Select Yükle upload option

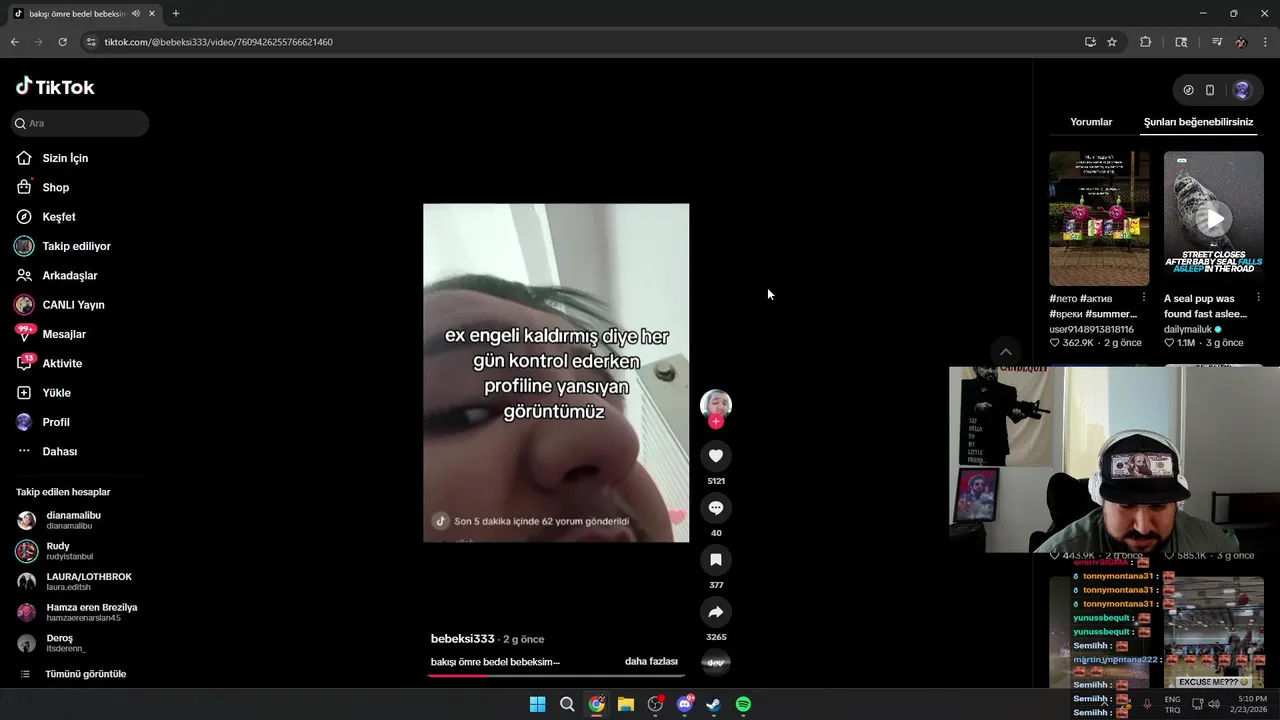click(x=56, y=393)
